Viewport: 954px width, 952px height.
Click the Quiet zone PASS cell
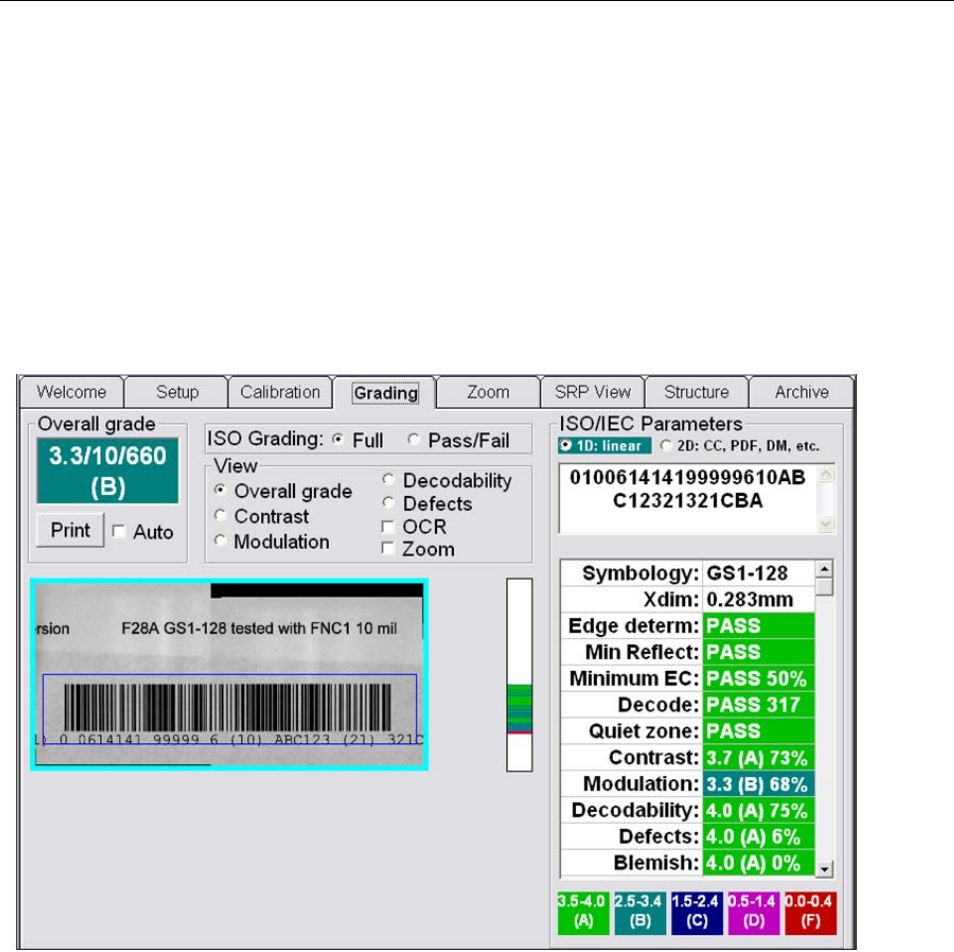[759, 731]
